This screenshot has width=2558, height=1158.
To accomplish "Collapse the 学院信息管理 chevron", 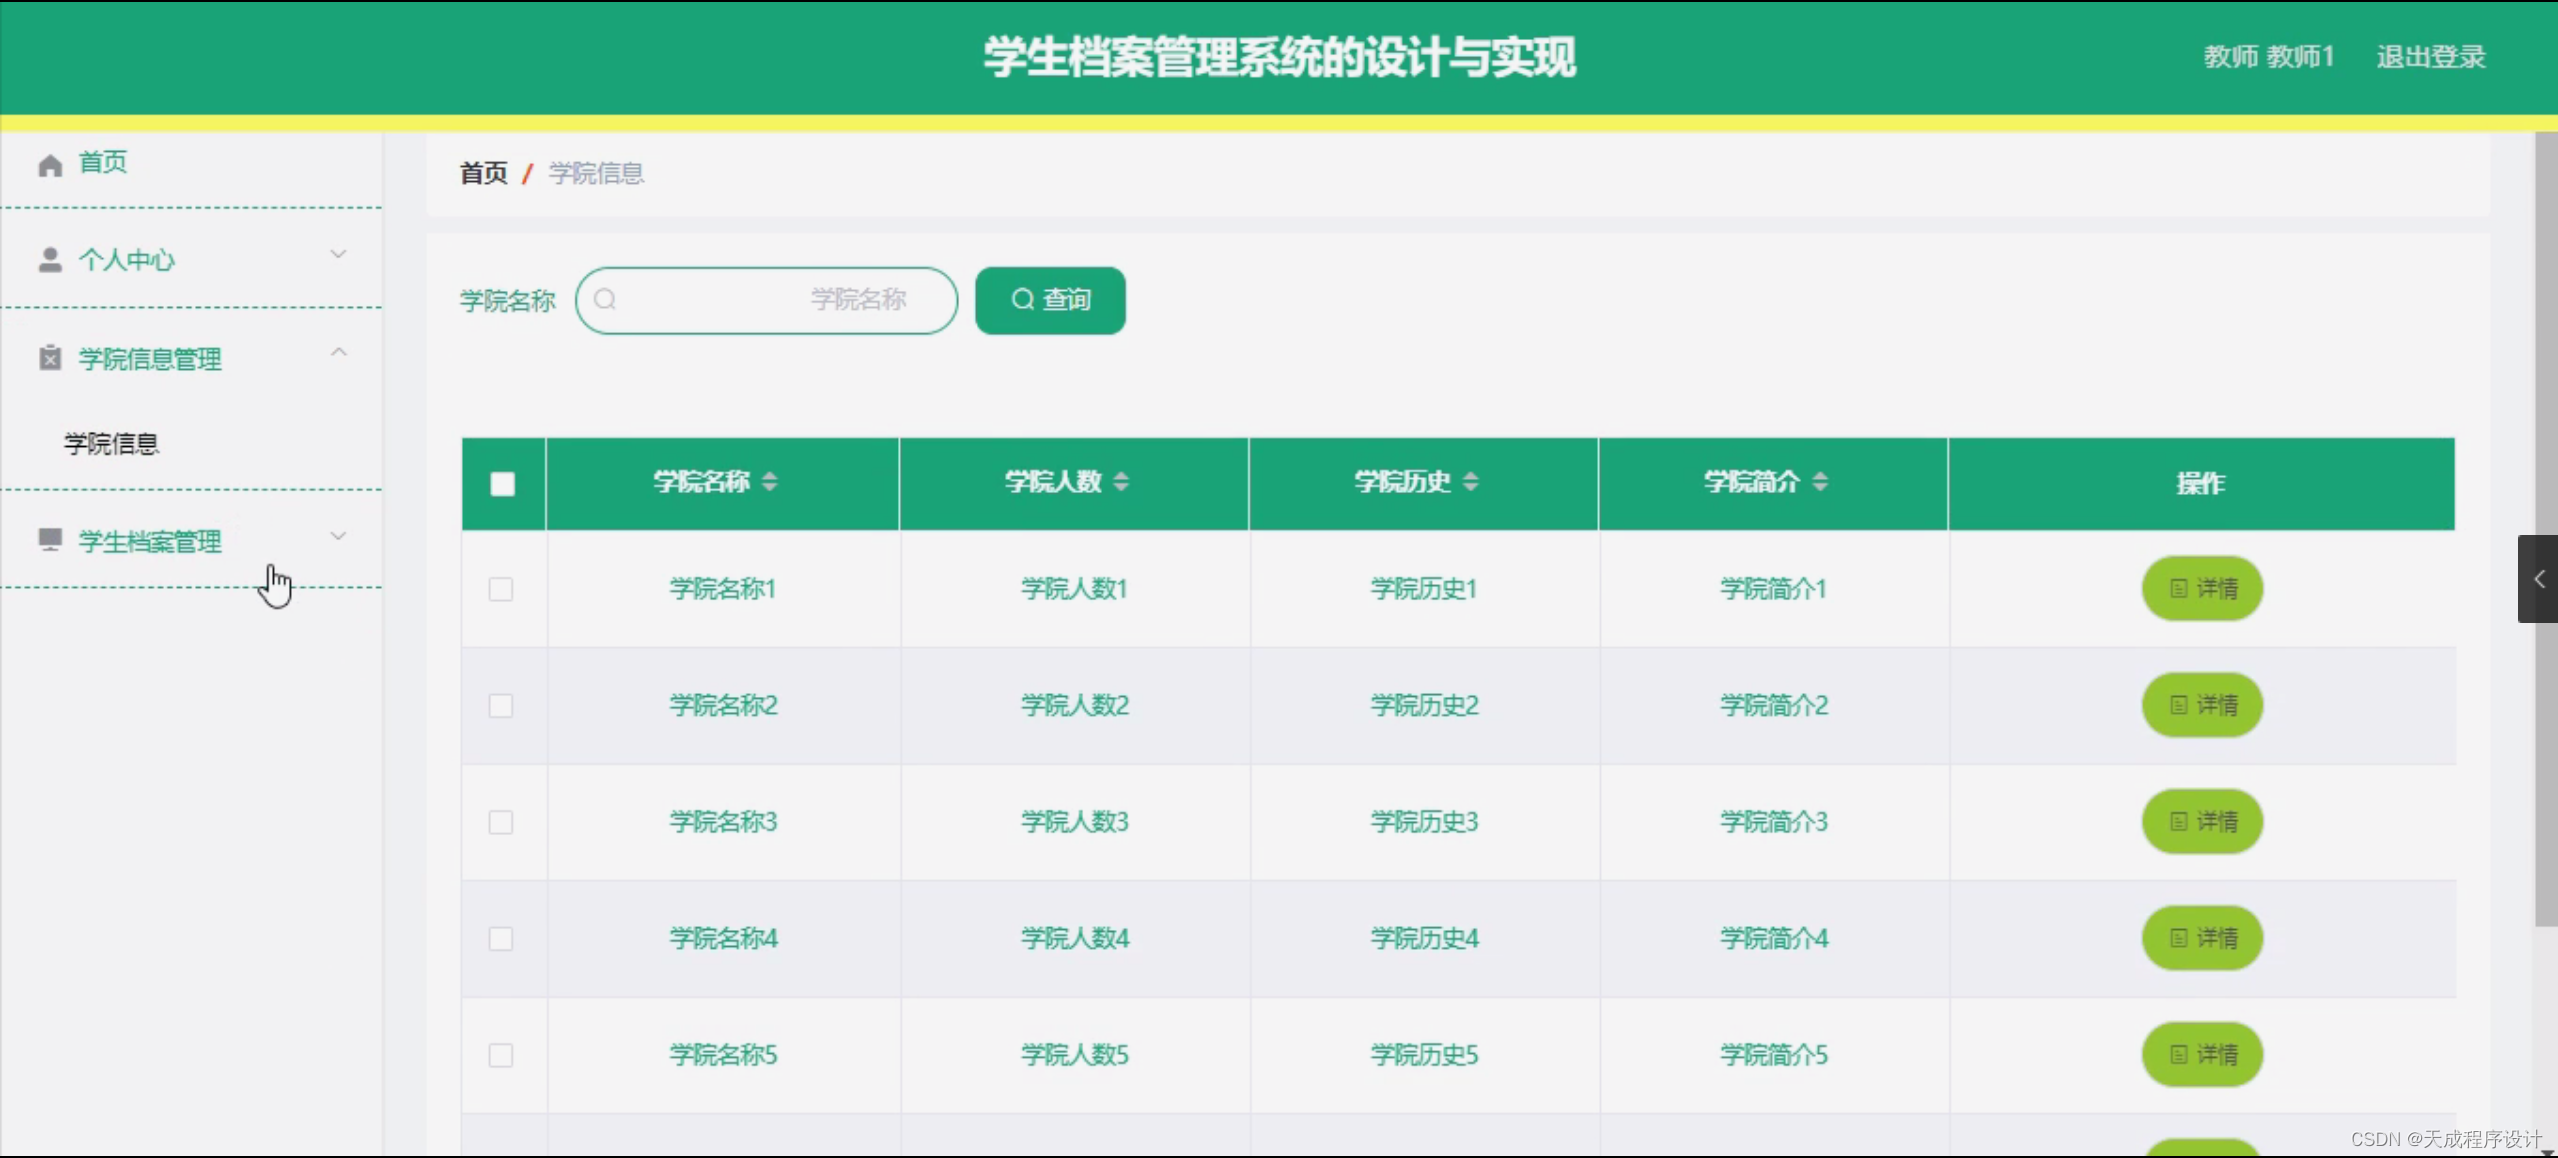I will click(x=338, y=353).
